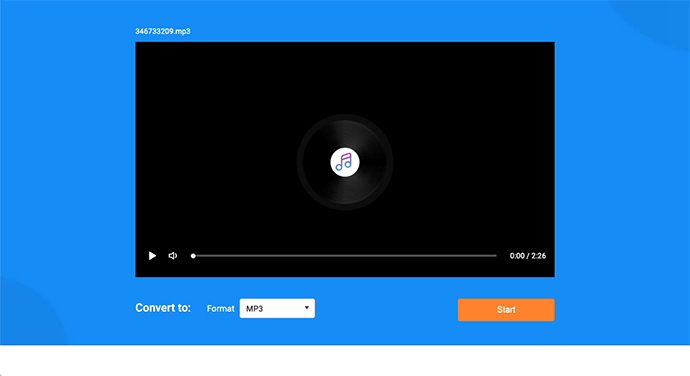Select the MP3 text in the format box

pos(254,309)
